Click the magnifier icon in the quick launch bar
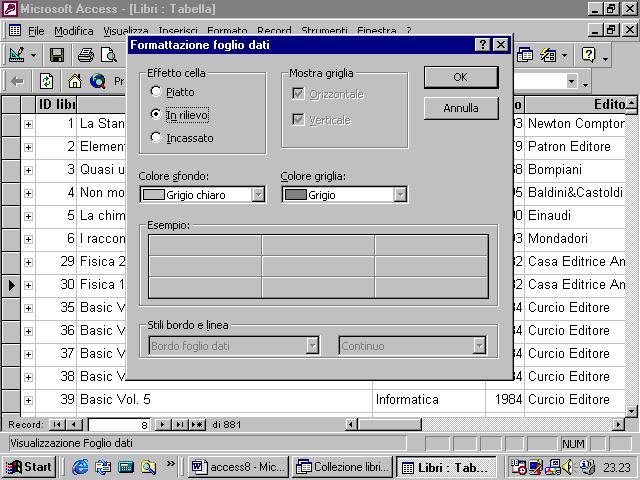This screenshot has height=480, width=640. point(148,467)
